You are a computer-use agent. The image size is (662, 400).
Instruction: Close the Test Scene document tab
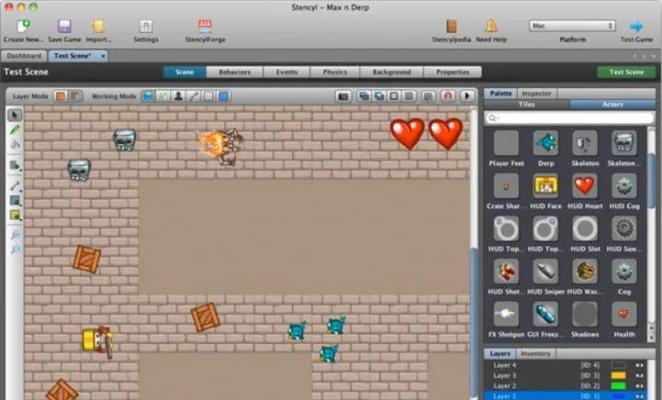click(x=103, y=56)
